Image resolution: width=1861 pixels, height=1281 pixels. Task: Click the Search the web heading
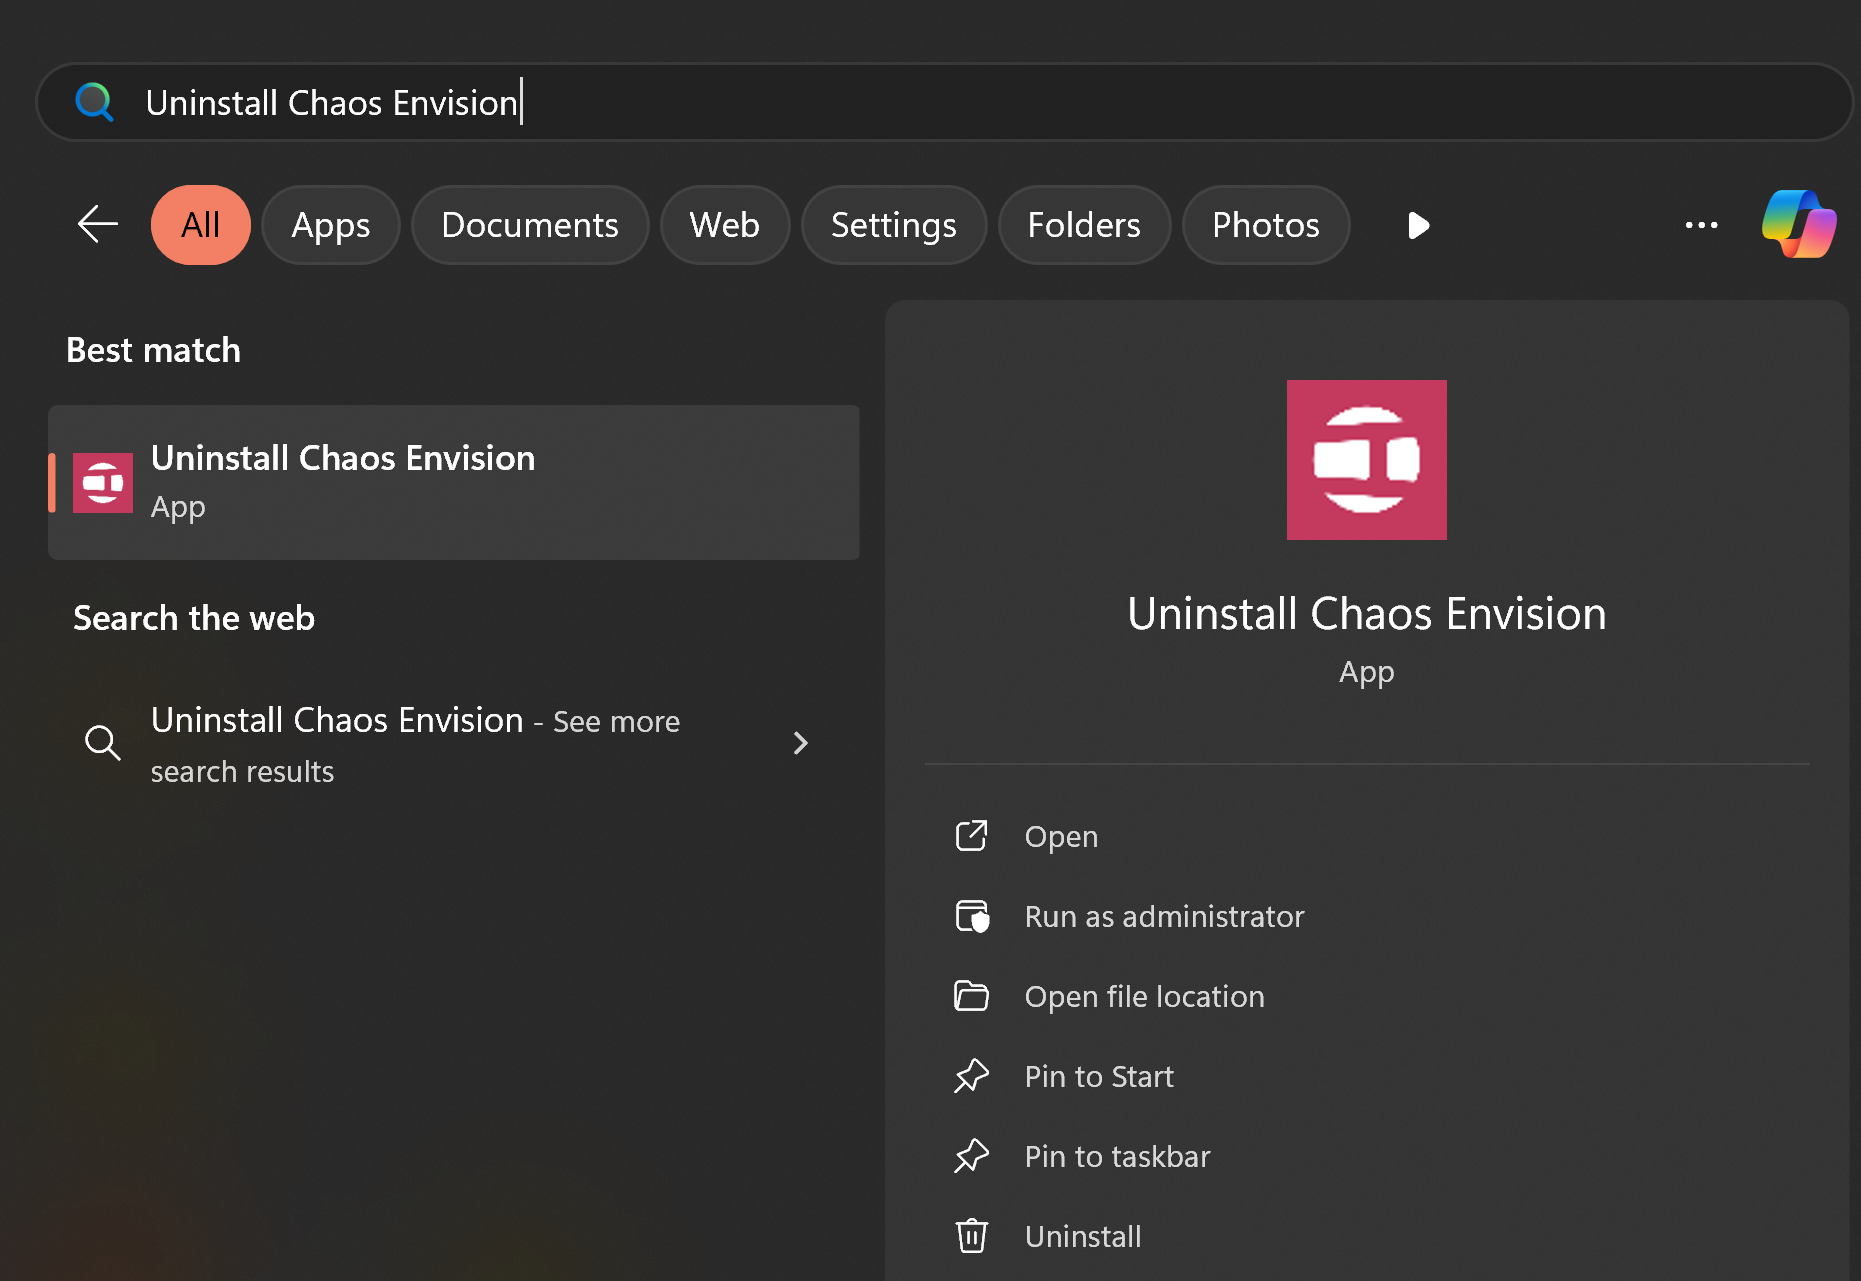(x=194, y=618)
